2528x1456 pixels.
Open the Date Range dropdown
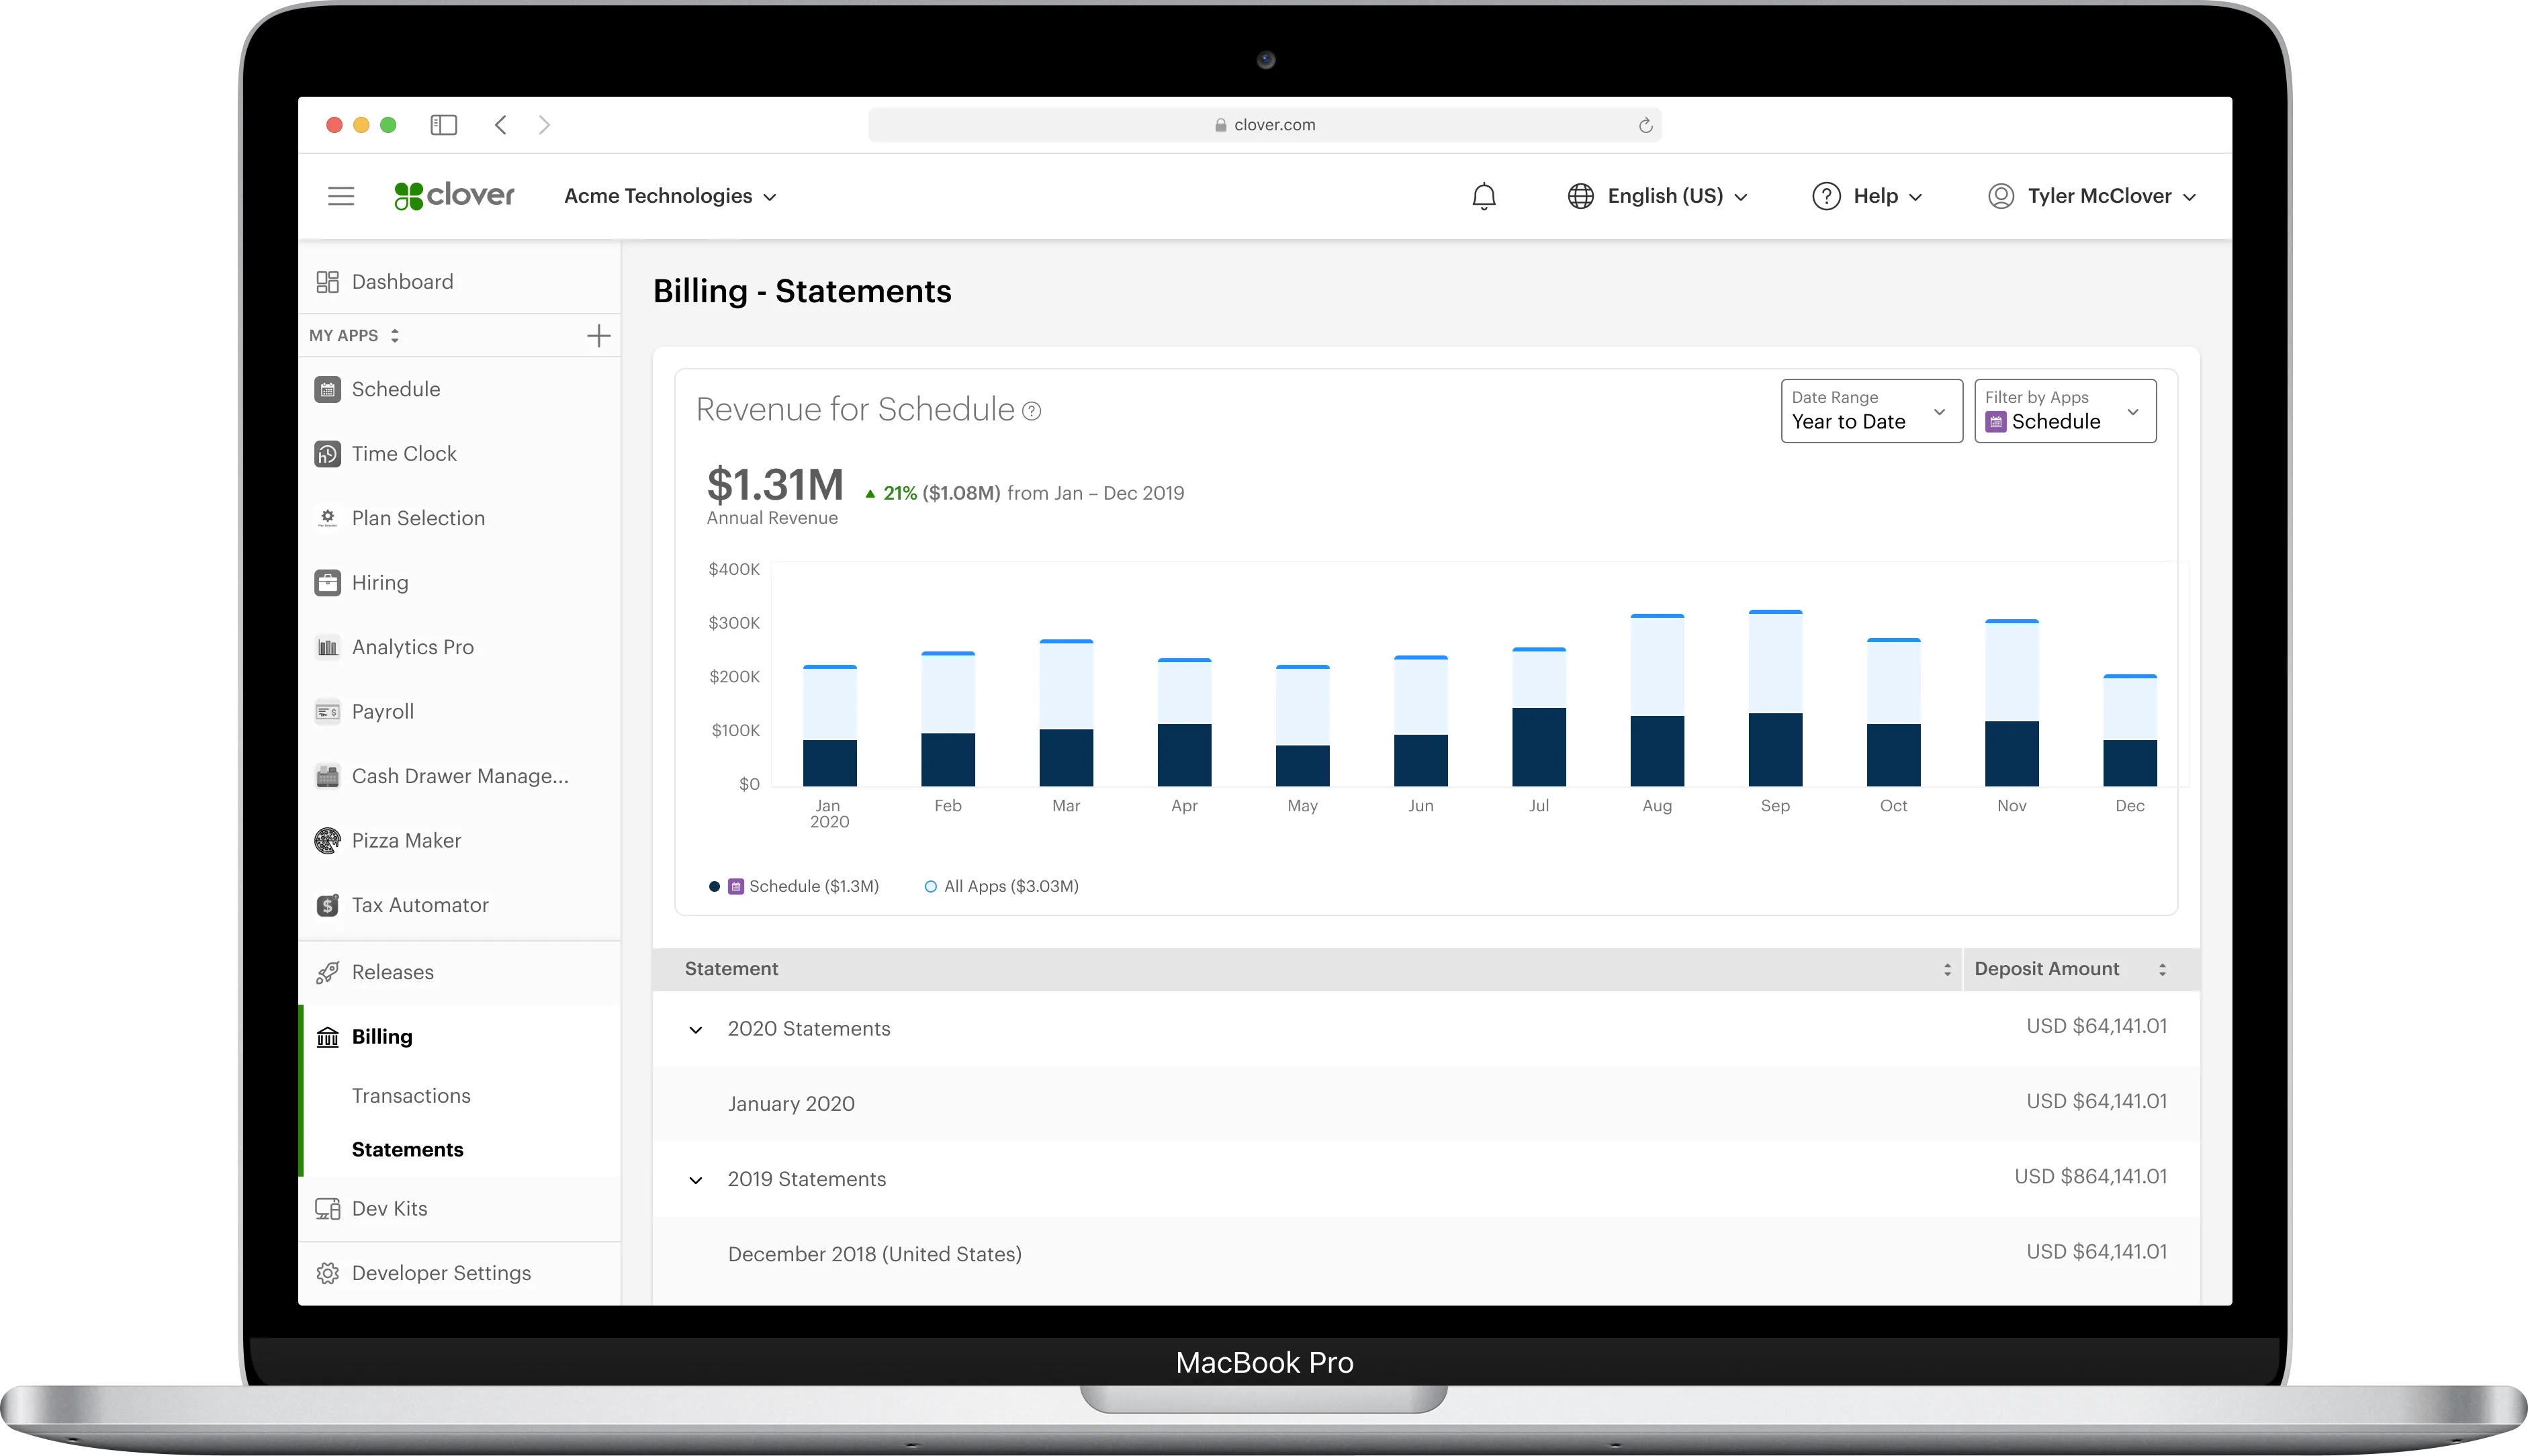click(x=1871, y=411)
